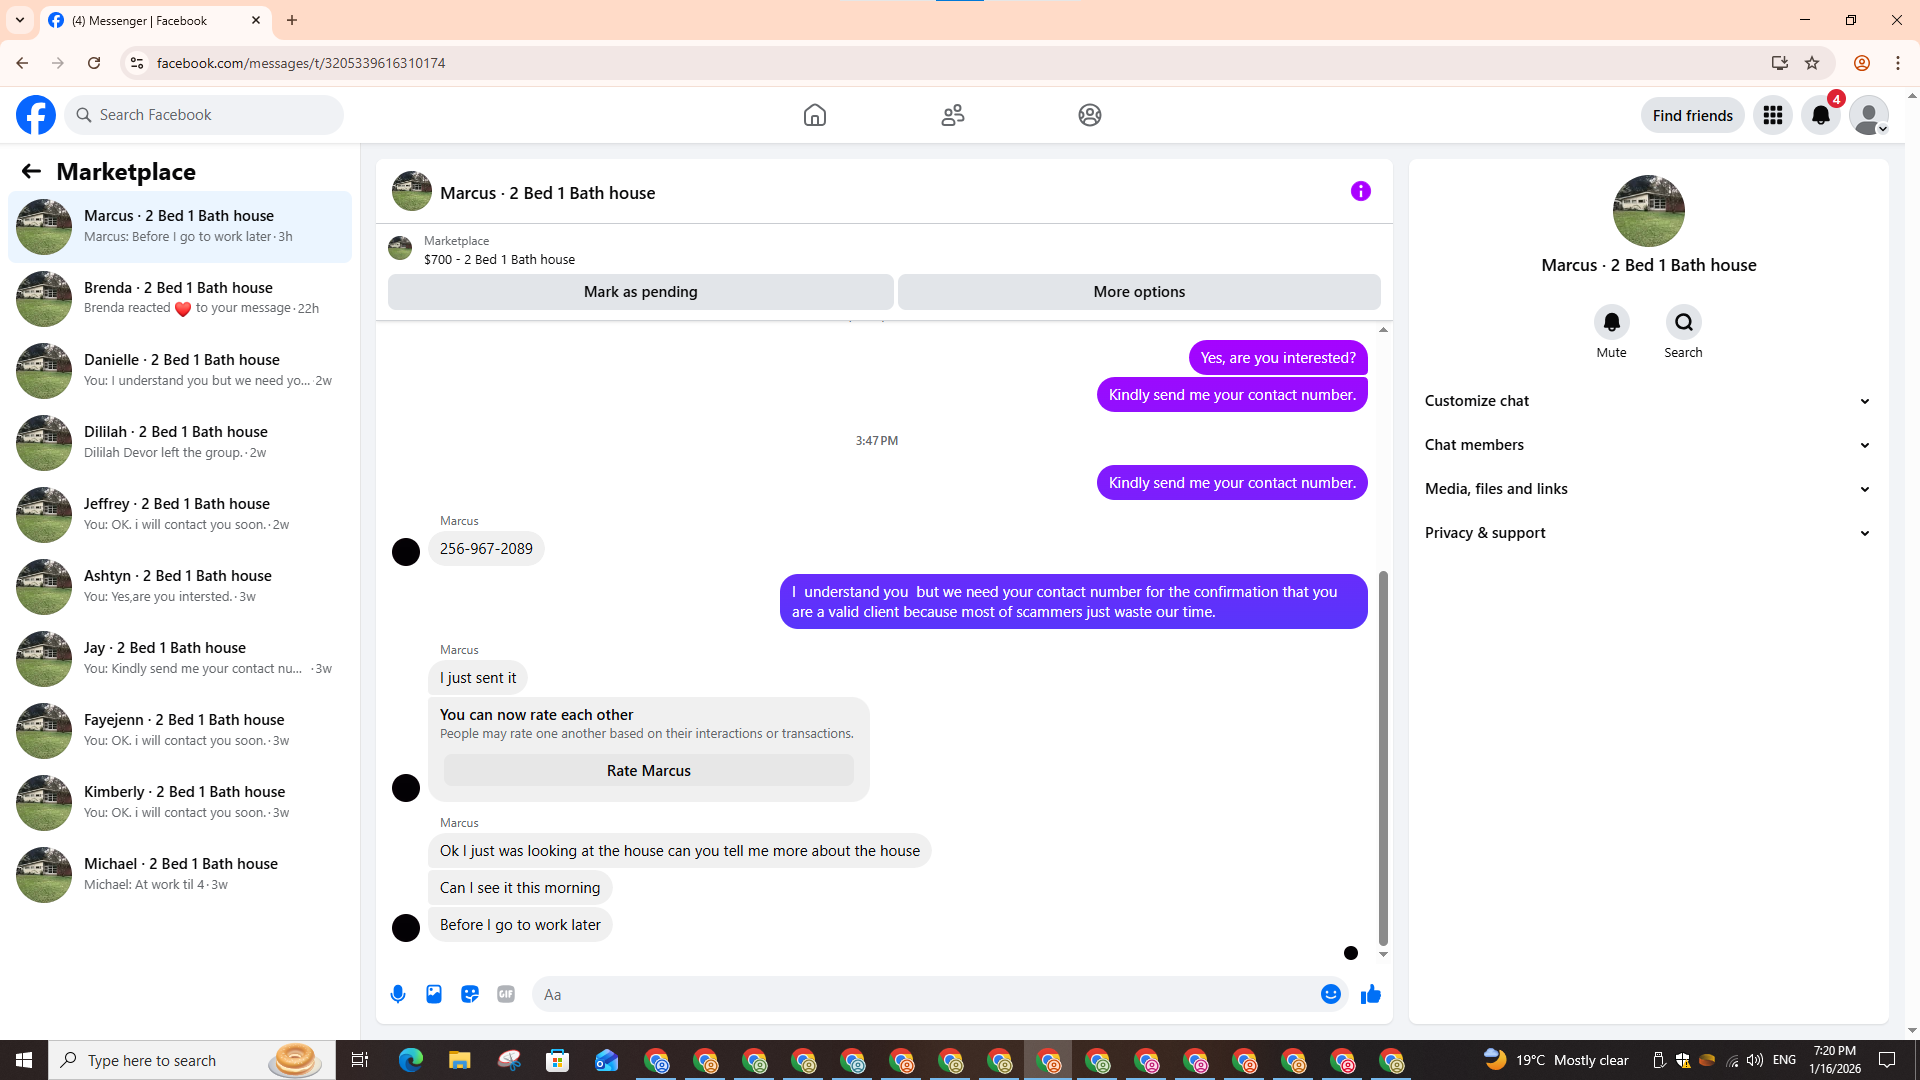Open the sticker picker icon
1920x1080 pixels.
tap(470, 994)
